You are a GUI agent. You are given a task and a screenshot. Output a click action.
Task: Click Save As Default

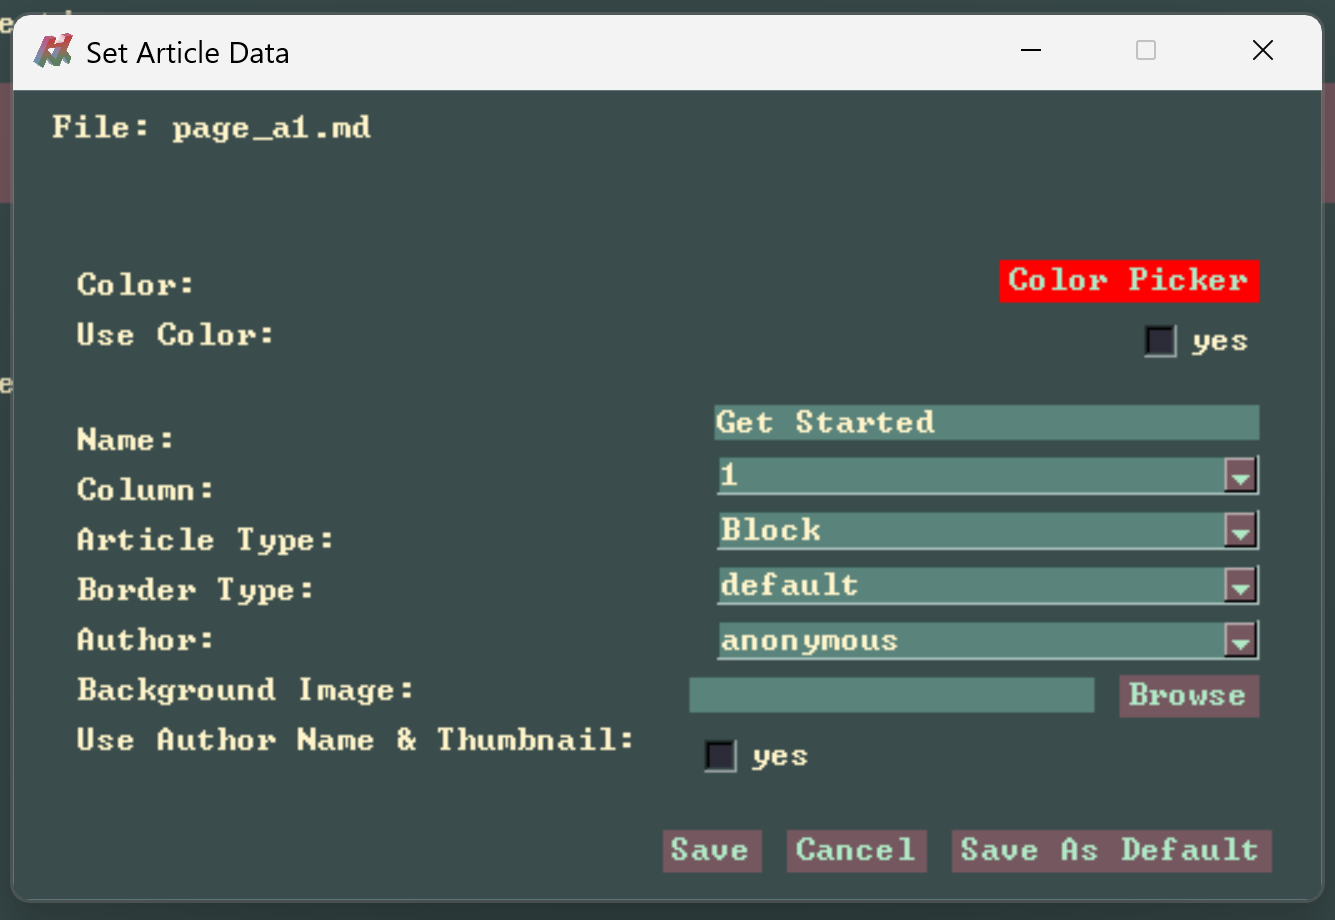1110,851
